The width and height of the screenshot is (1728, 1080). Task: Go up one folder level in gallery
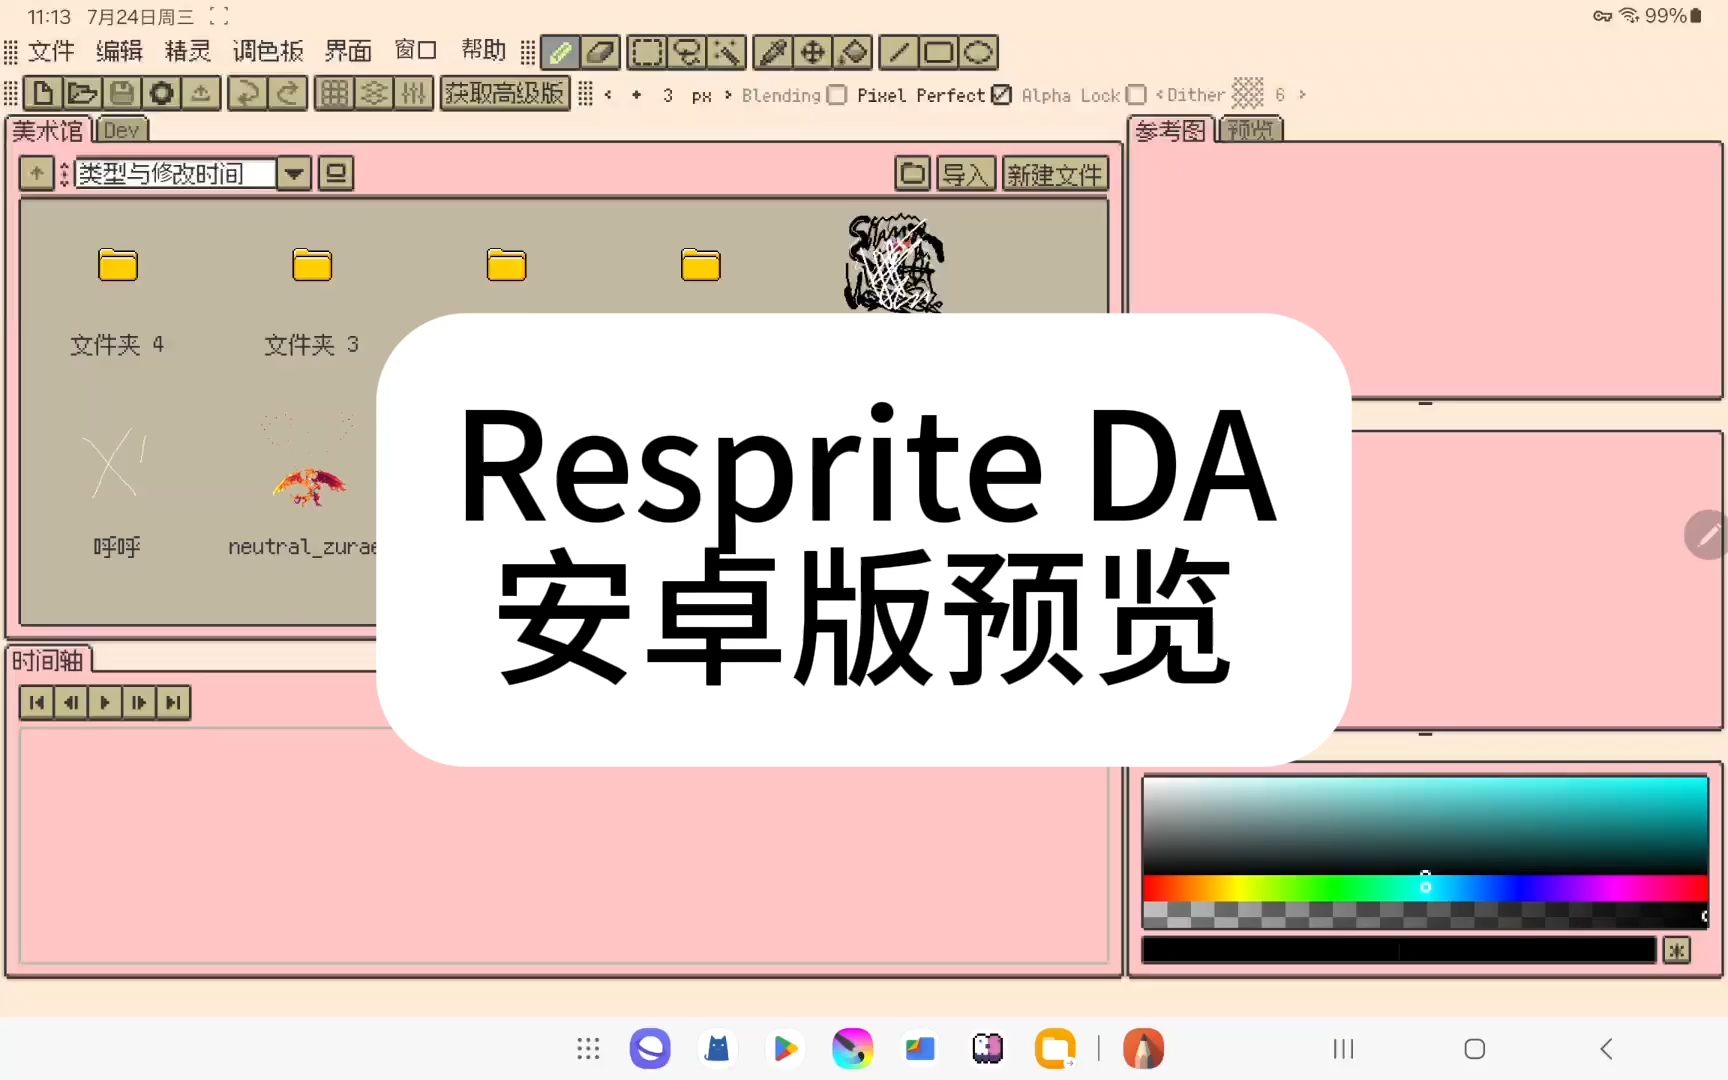point(36,174)
